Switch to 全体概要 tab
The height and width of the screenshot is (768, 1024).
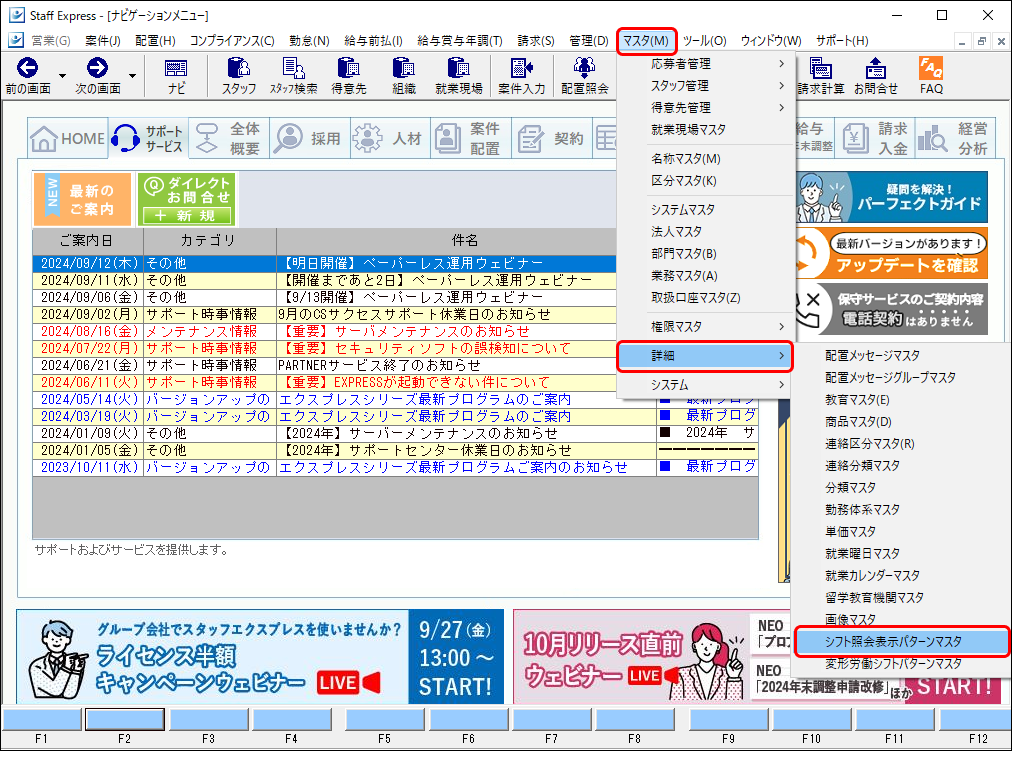coord(230,138)
